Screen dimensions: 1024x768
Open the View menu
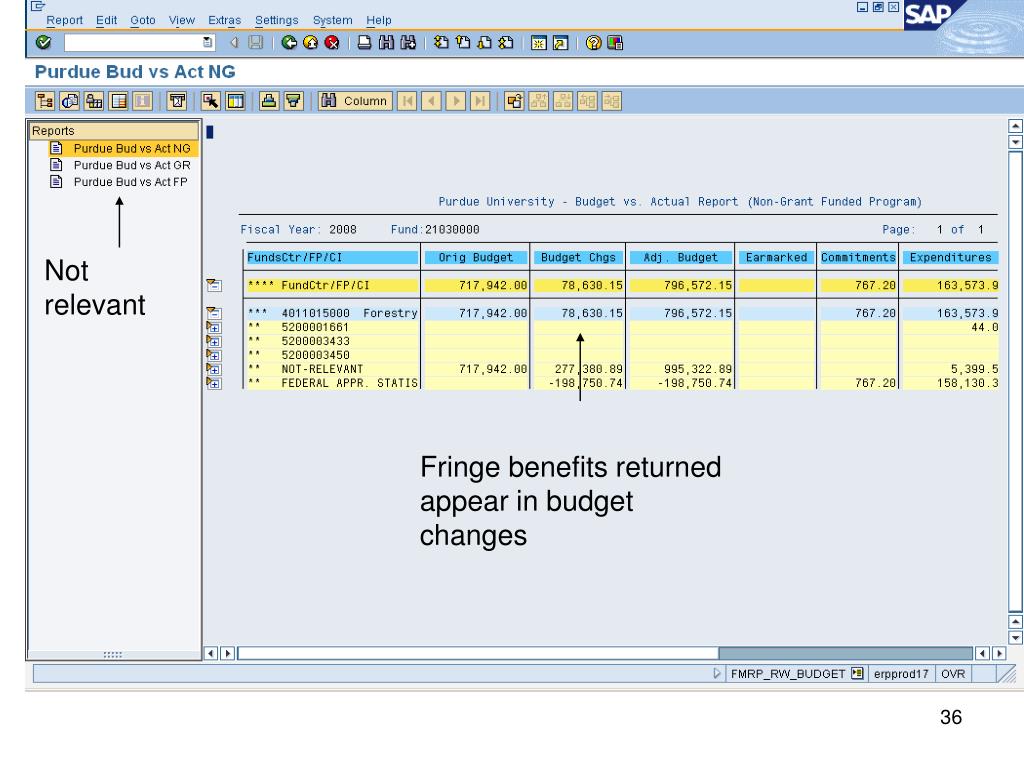[182, 20]
